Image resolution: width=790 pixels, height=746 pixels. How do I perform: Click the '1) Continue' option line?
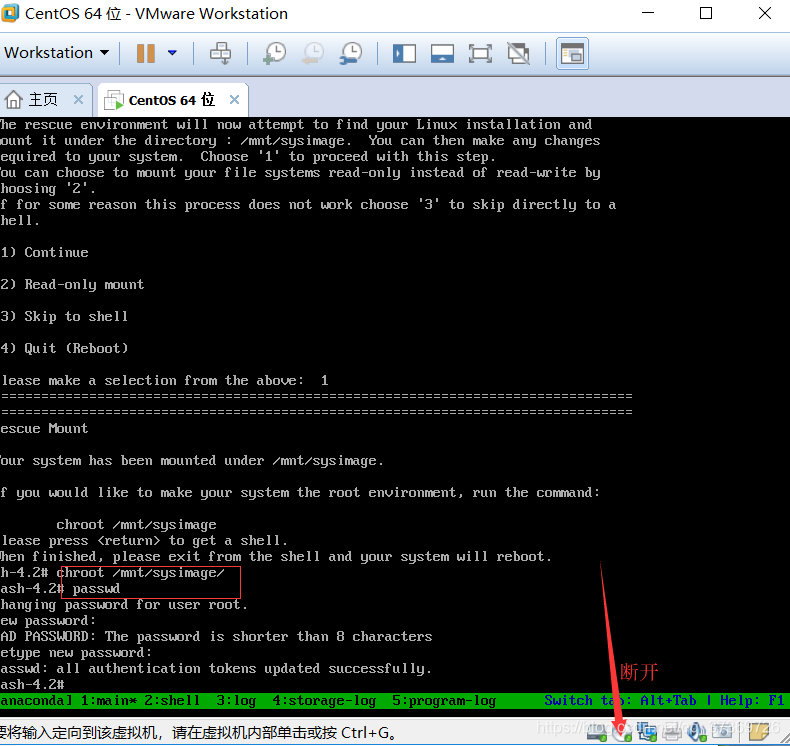coord(44,252)
